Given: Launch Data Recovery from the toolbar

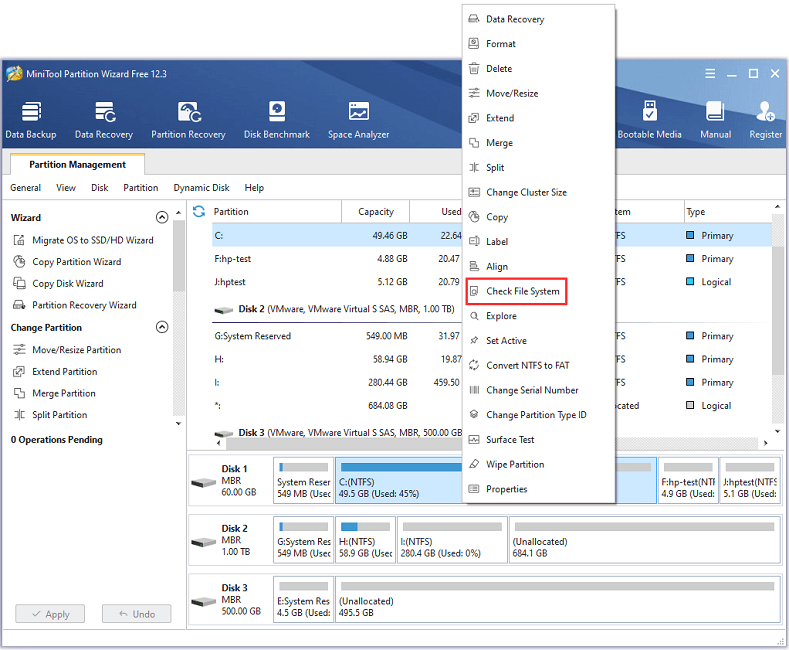Looking at the screenshot, I should click(x=104, y=120).
